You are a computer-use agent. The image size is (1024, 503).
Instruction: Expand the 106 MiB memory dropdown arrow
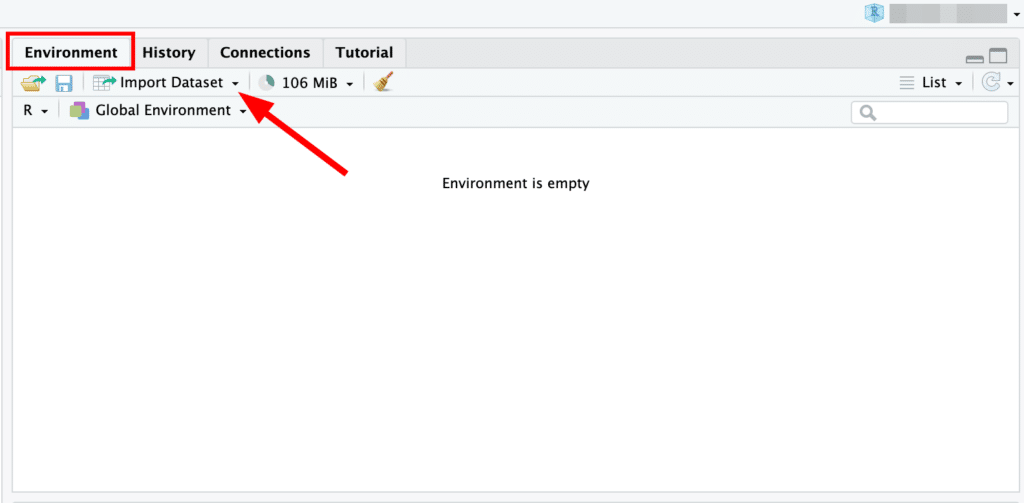(350, 84)
